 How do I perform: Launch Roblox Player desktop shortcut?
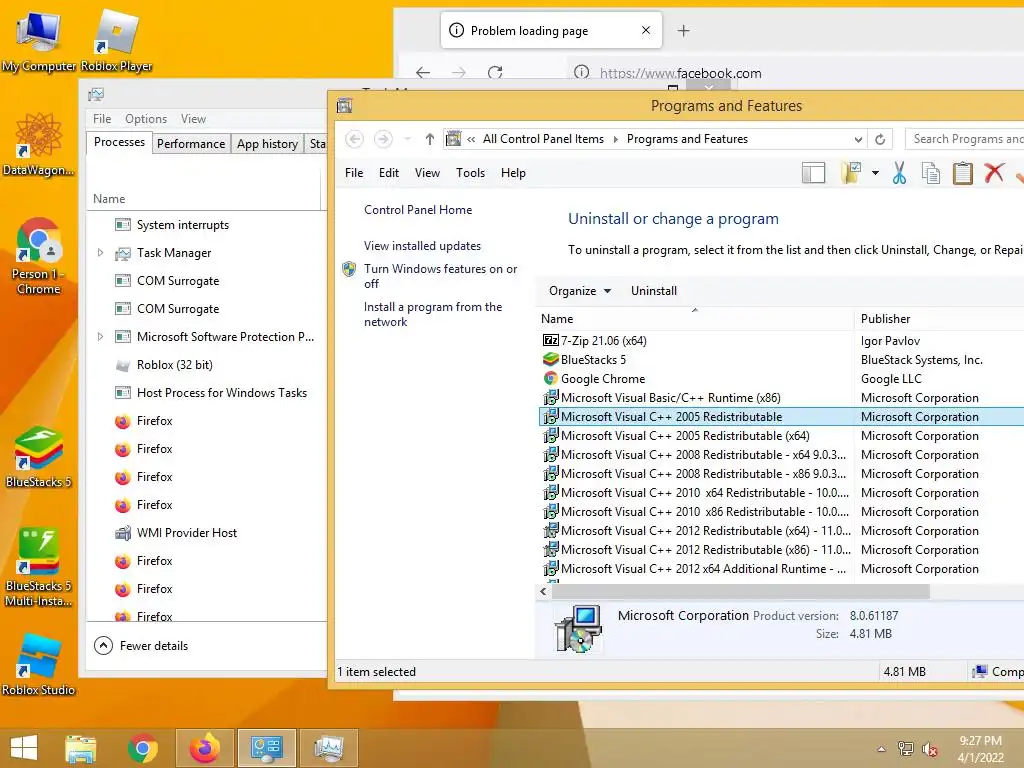tap(116, 40)
